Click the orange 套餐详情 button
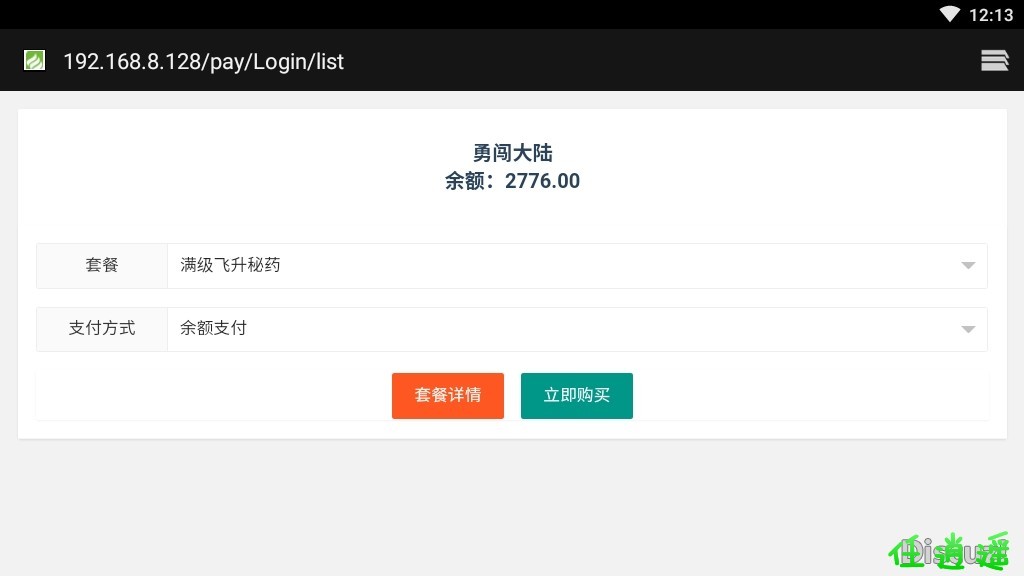This screenshot has width=1024, height=576. [x=448, y=396]
